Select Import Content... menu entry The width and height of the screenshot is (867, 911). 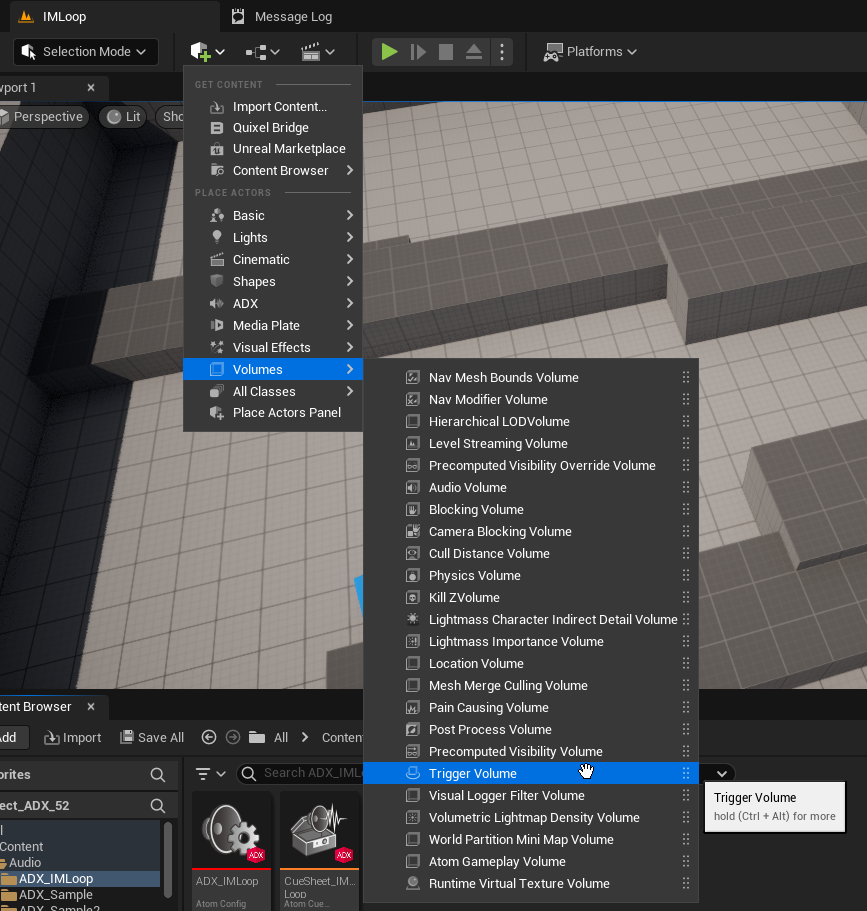(x=273, y=107)
